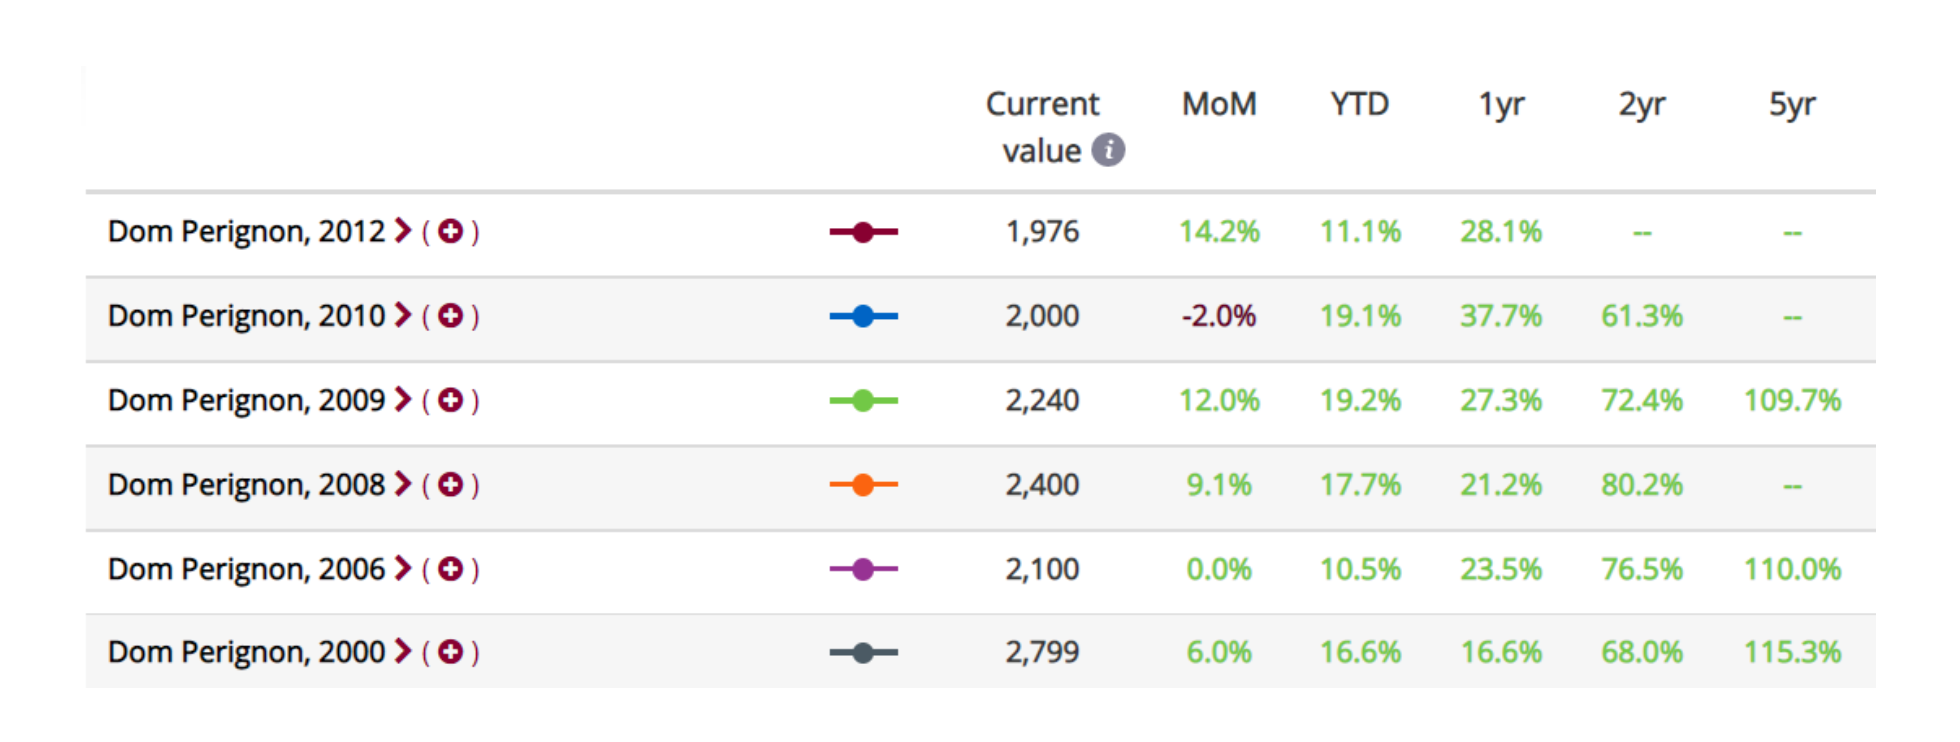The height and width of the screenshot is (742, 1960).
Task: Sort by the YTD column header
Action: point(1360,104)
